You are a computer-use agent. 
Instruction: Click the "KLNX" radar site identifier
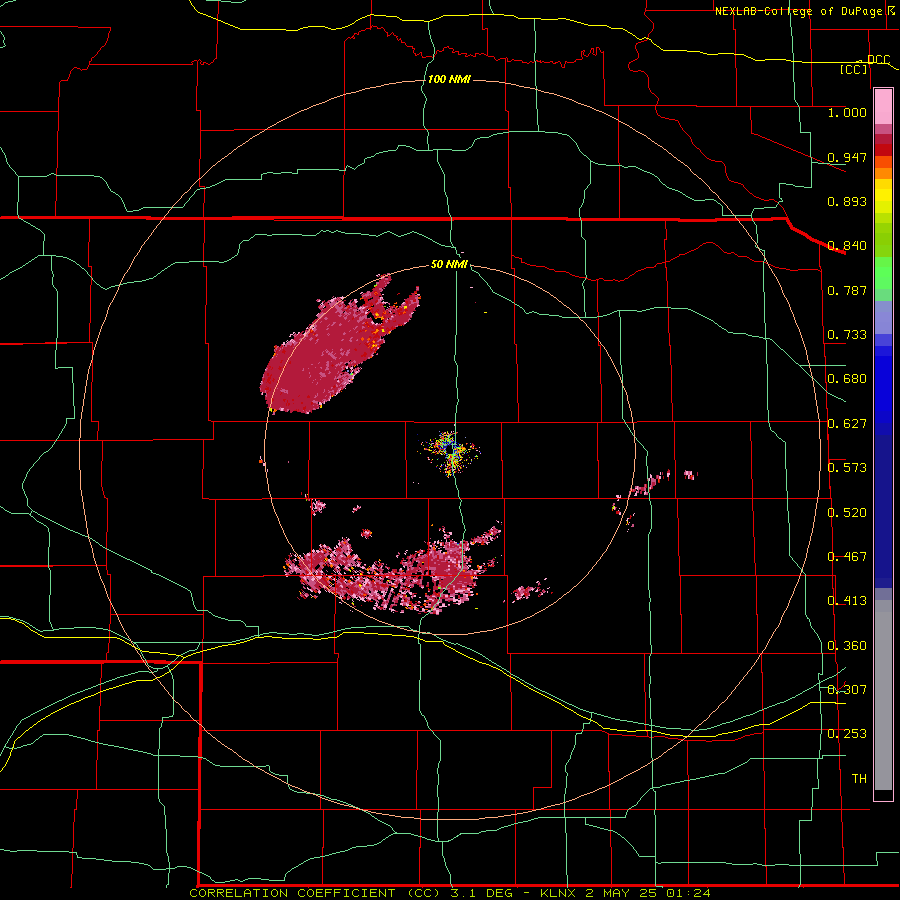point(560,893)
